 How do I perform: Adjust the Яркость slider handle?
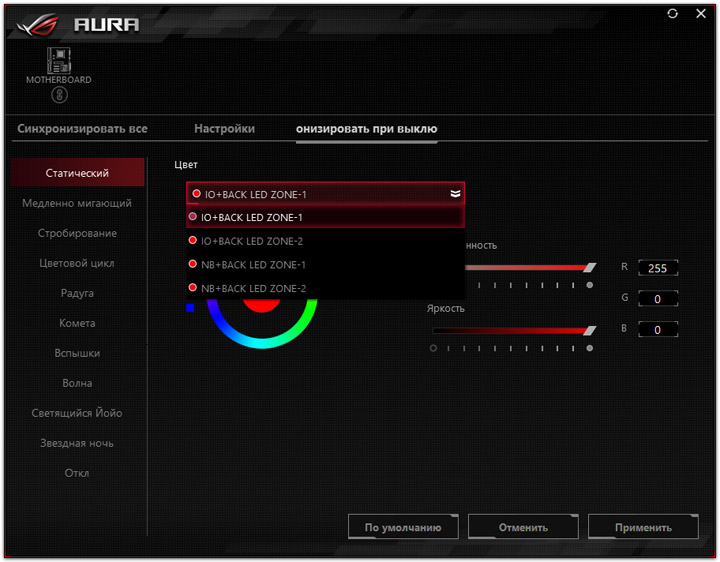coord(590,331)
